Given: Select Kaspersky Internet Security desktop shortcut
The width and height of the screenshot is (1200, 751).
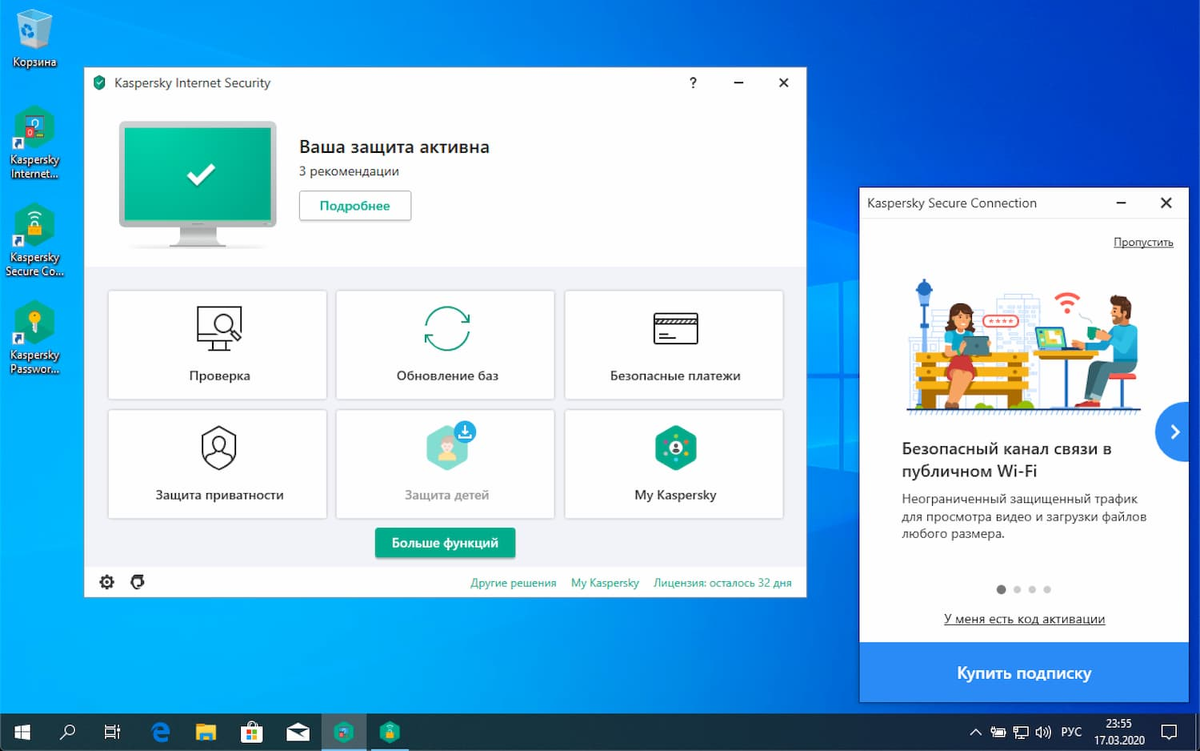Looking at the screenshot, I should click(x=35, y=143).
